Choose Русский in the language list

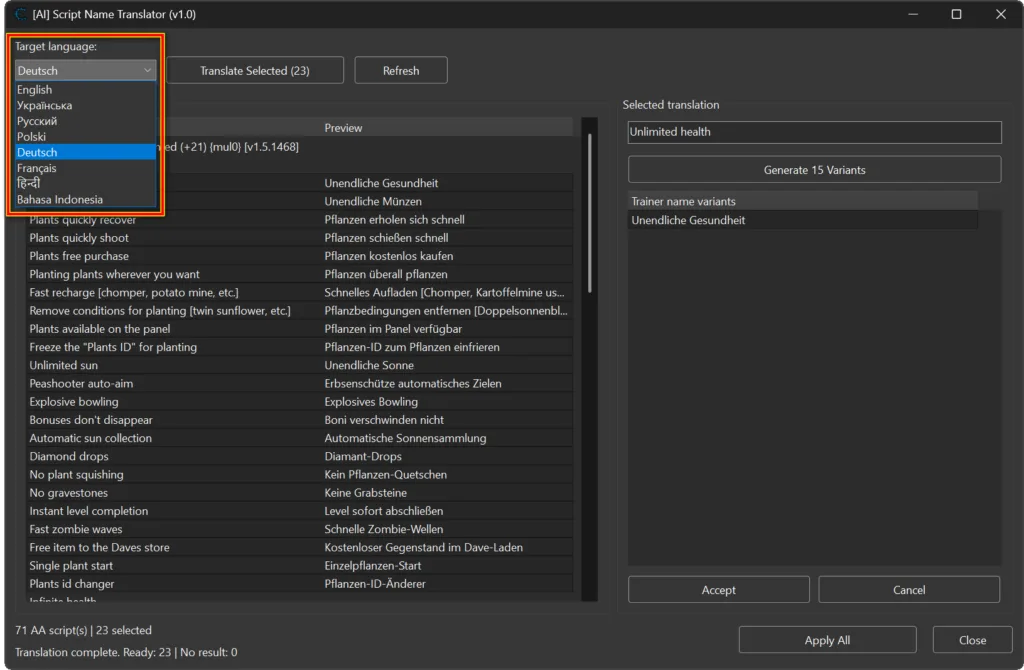click(85, 121)
